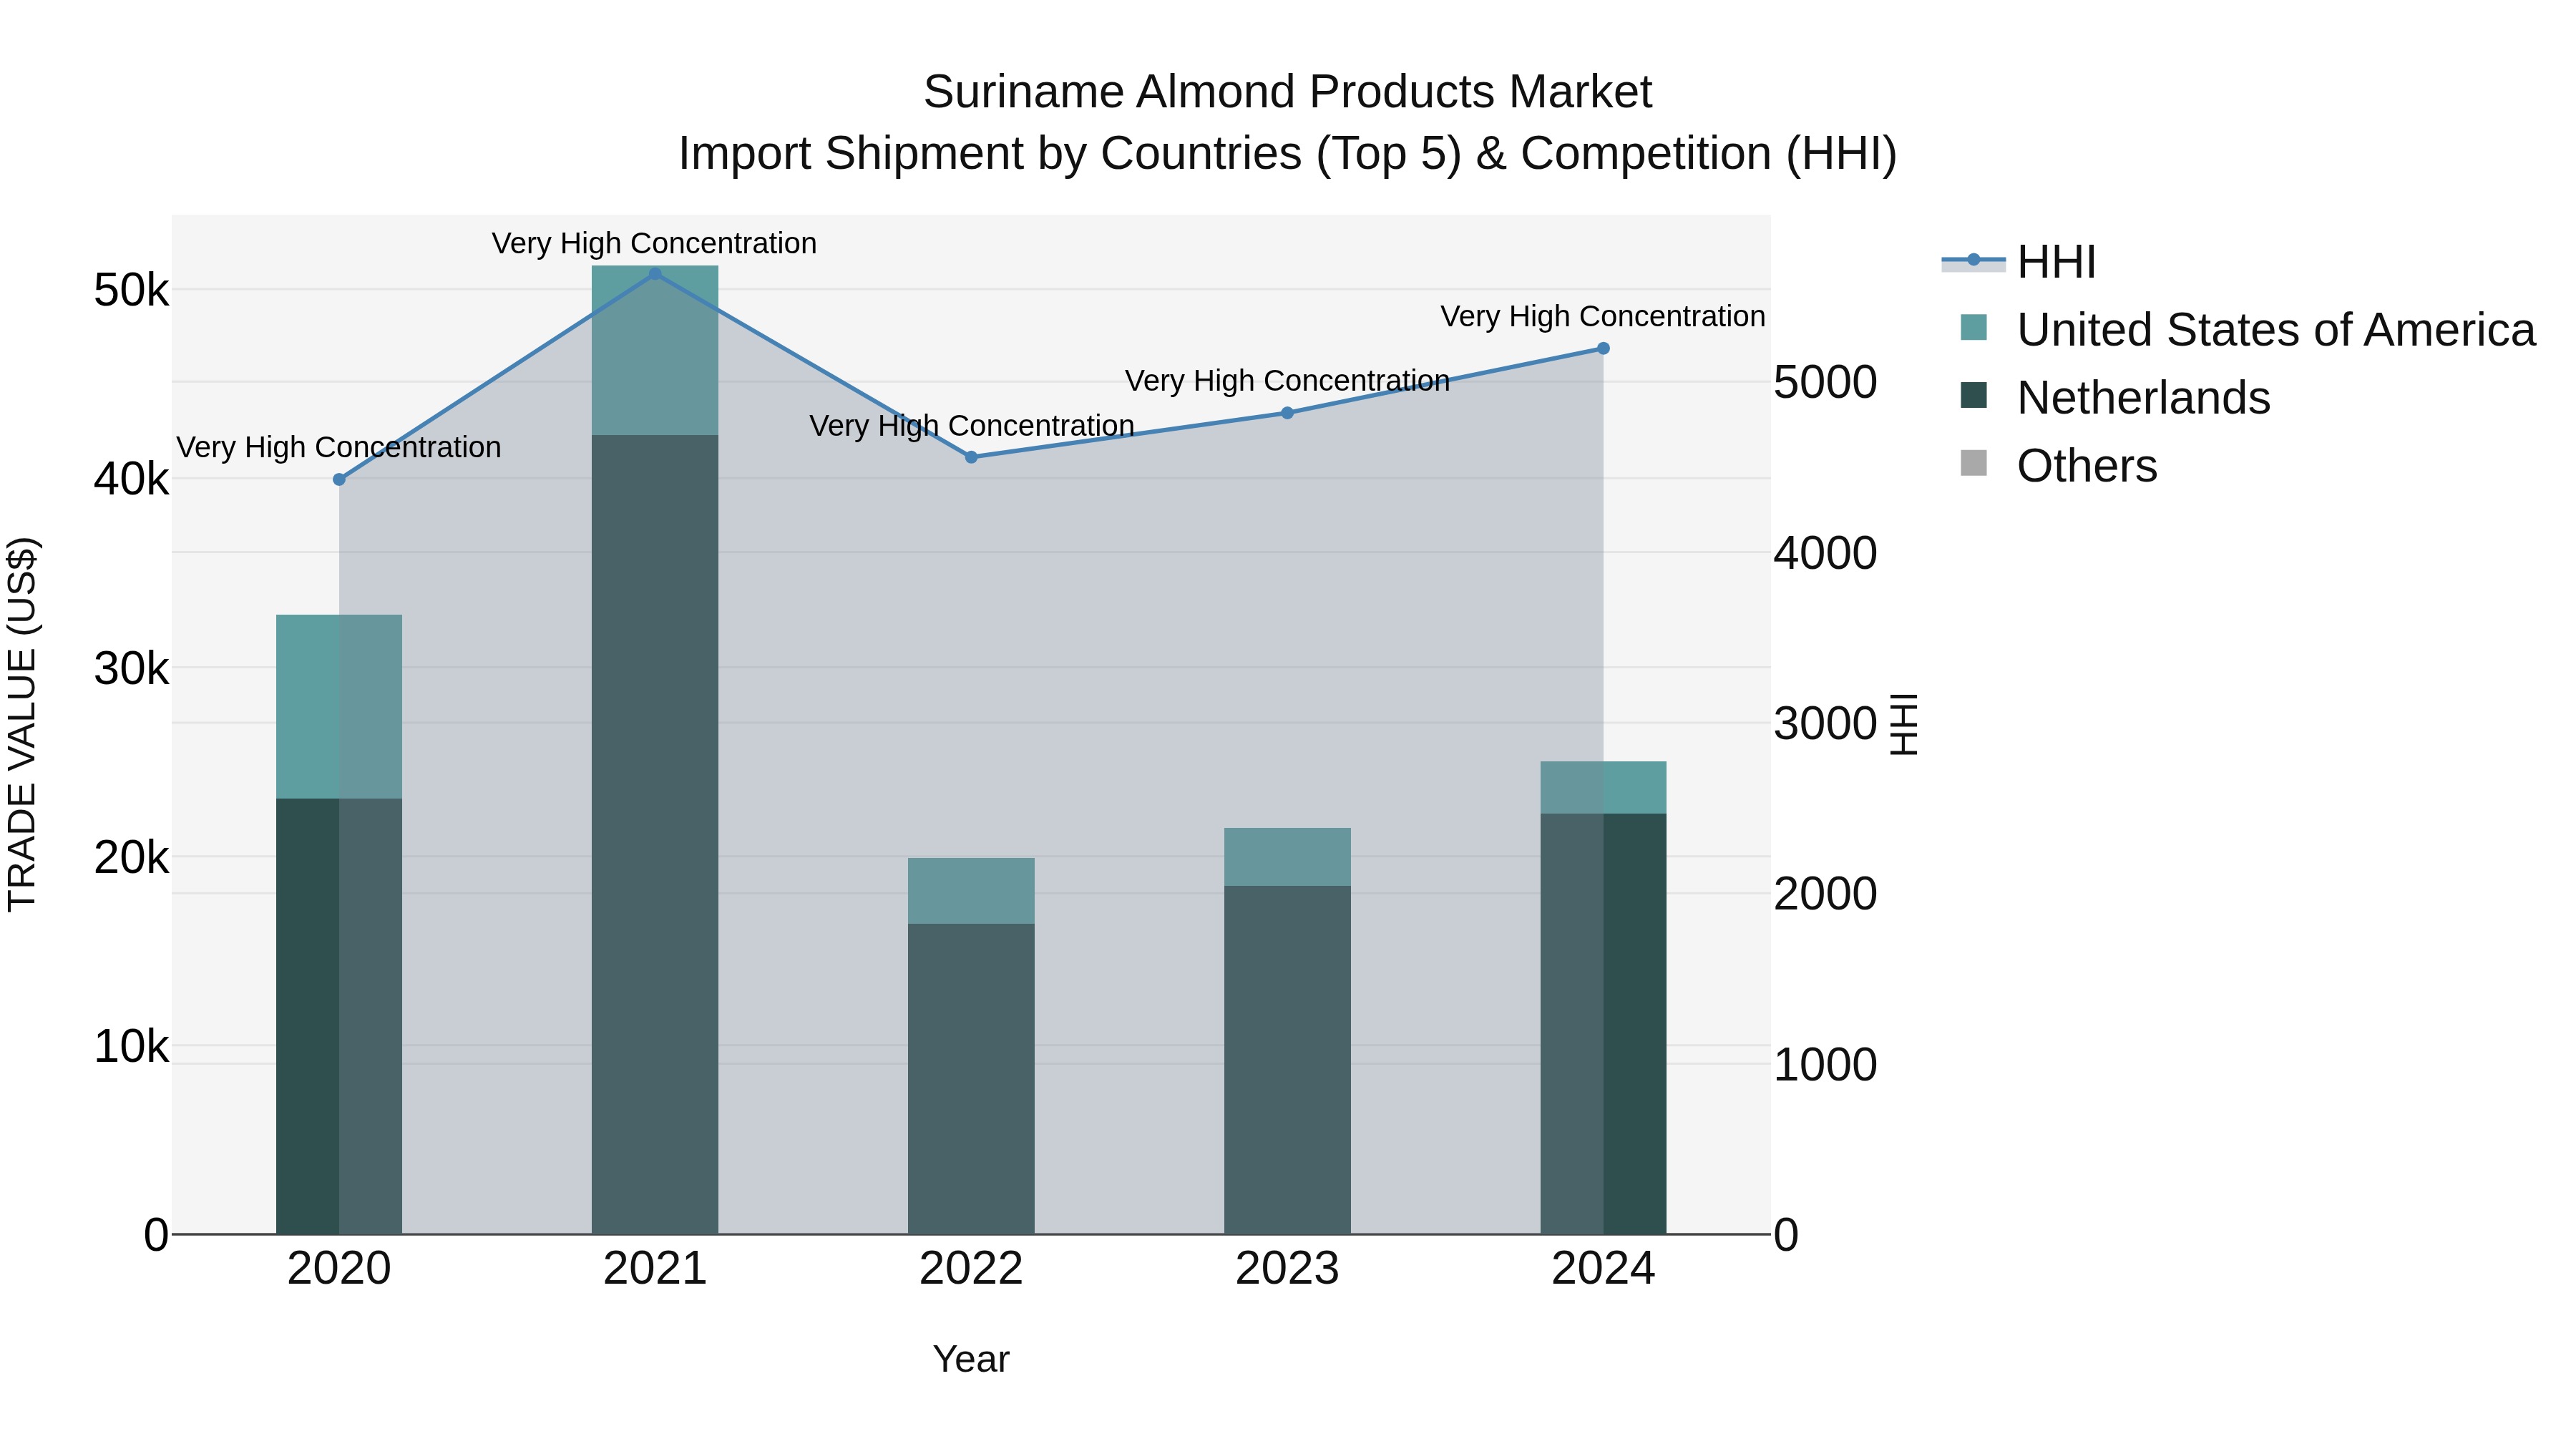Click the 50k trade value tick
Viewport: 2576px width, 1449px height.
[131, 291]
